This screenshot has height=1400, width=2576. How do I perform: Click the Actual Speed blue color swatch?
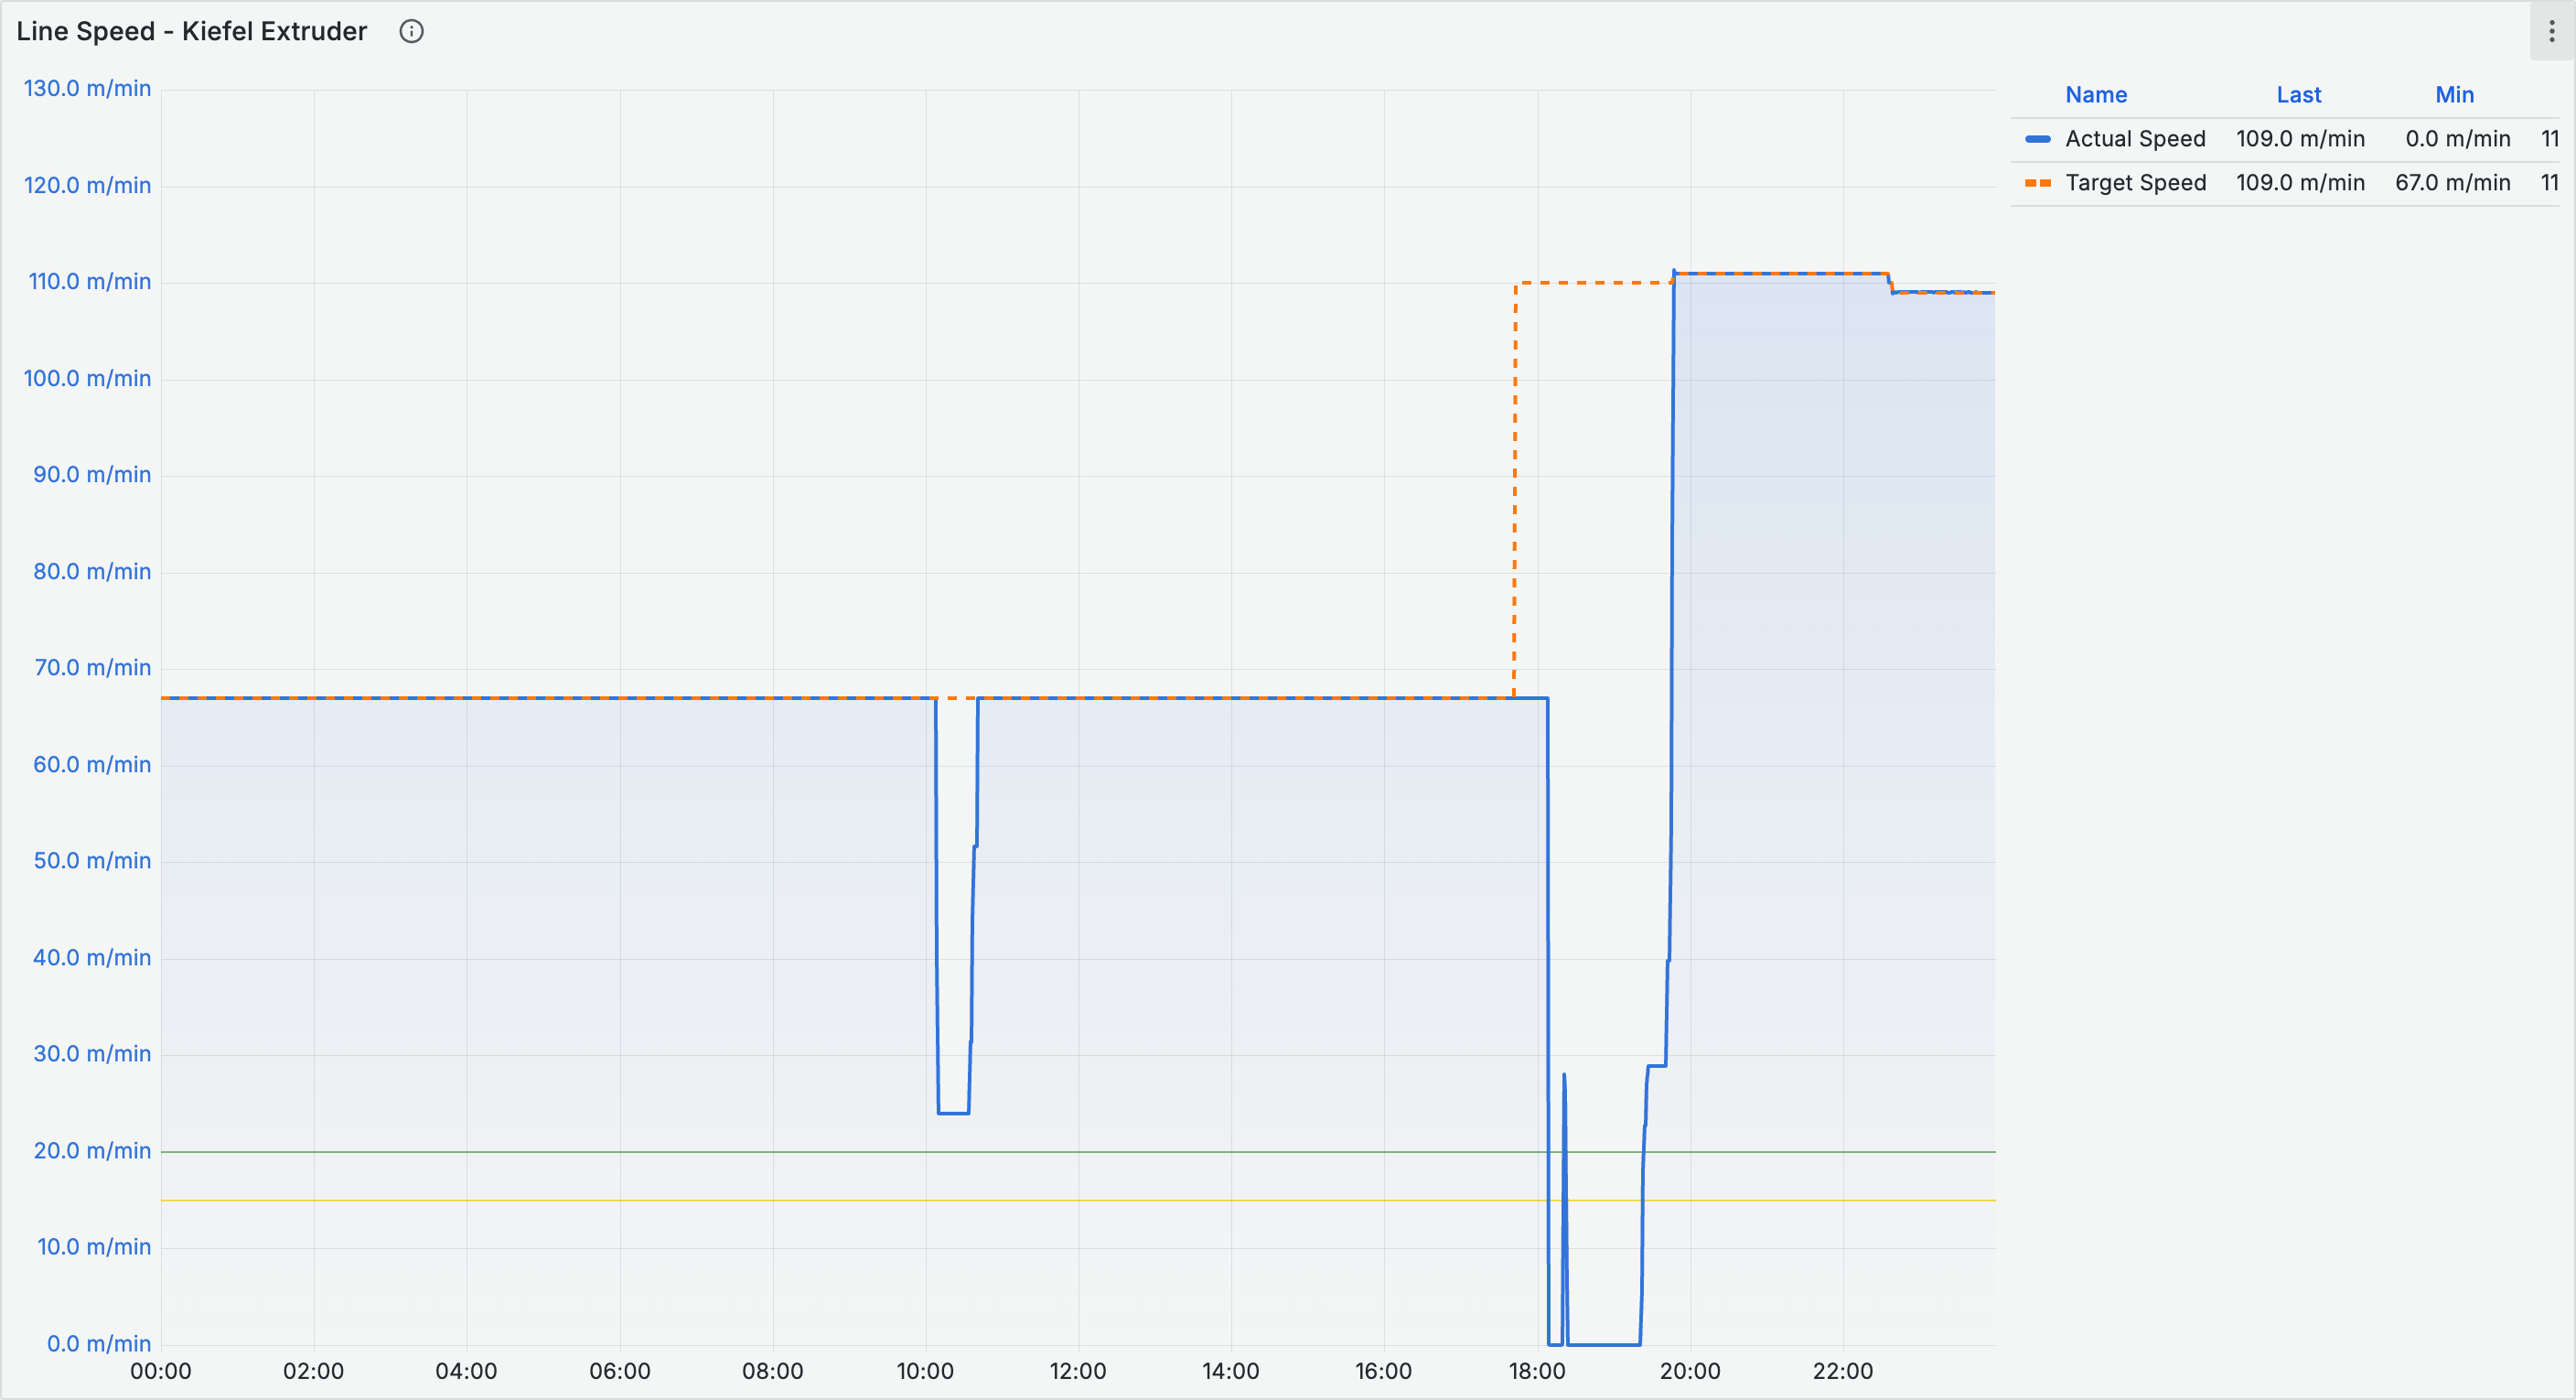click(2037, 139)
